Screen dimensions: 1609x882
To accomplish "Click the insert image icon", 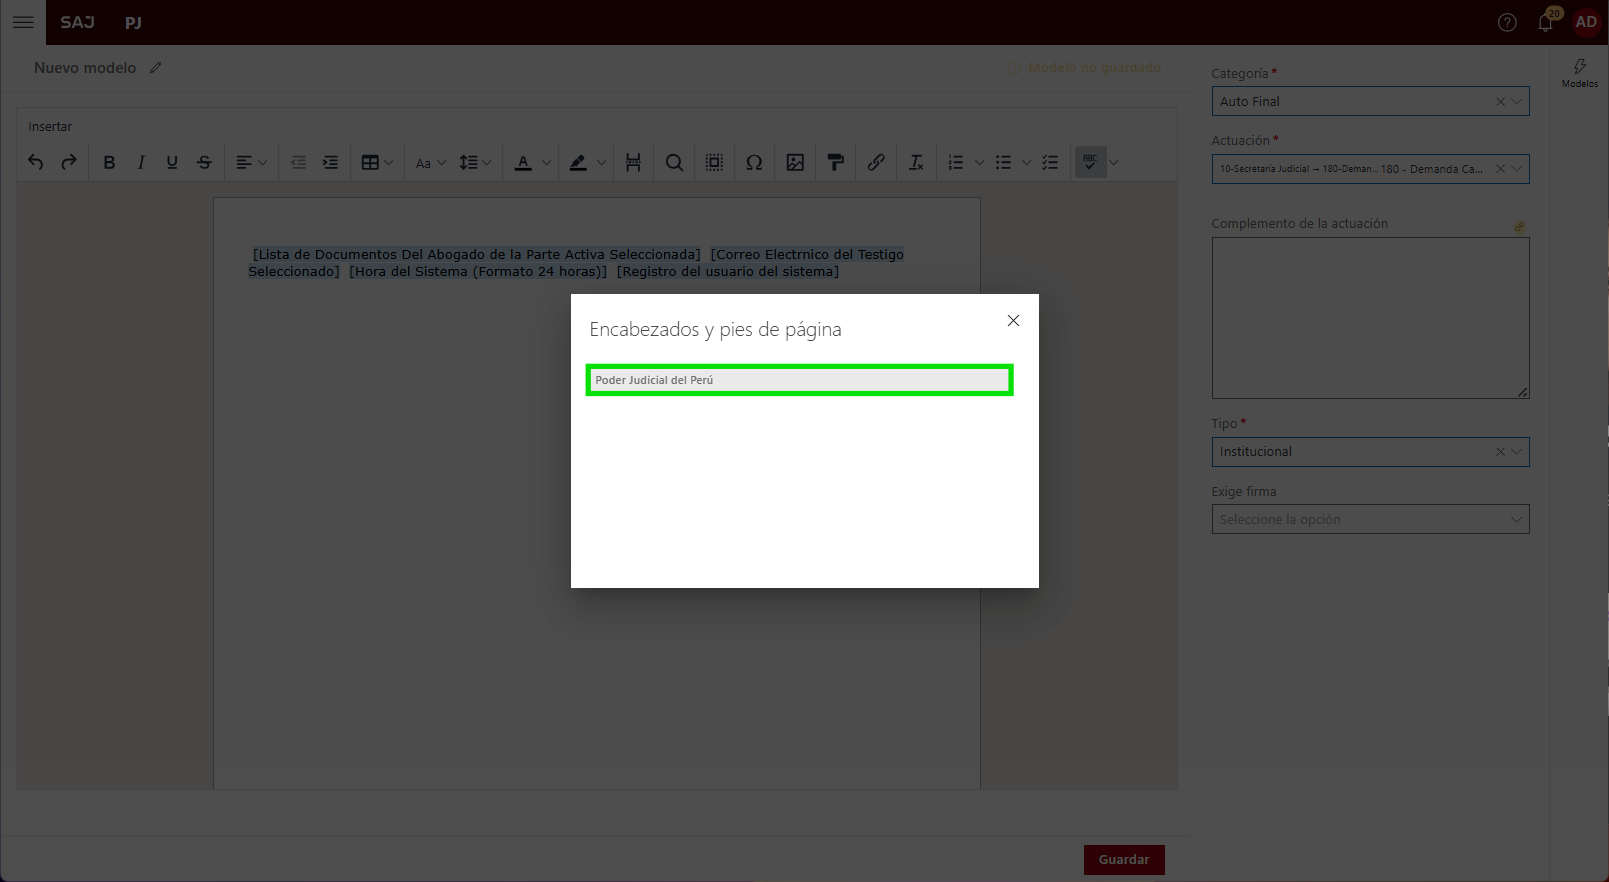I will (795, 162).
